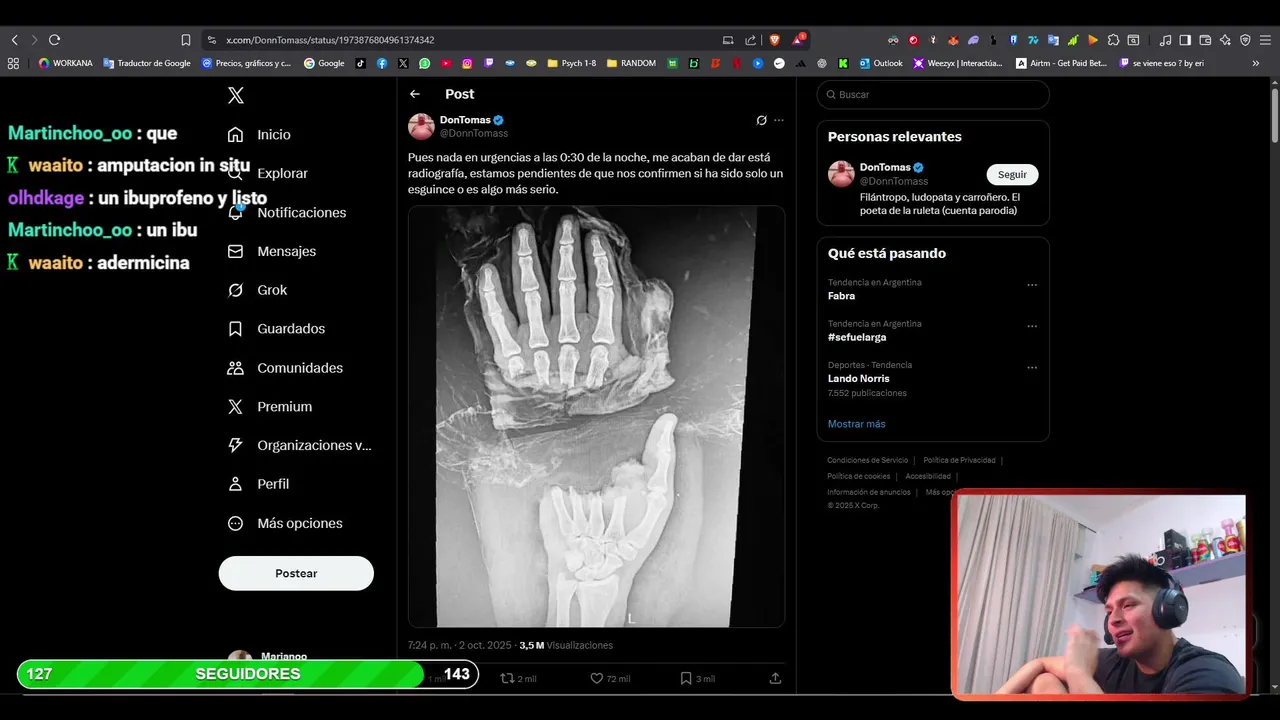Open the X logo home icon

[x=236, y=96]
